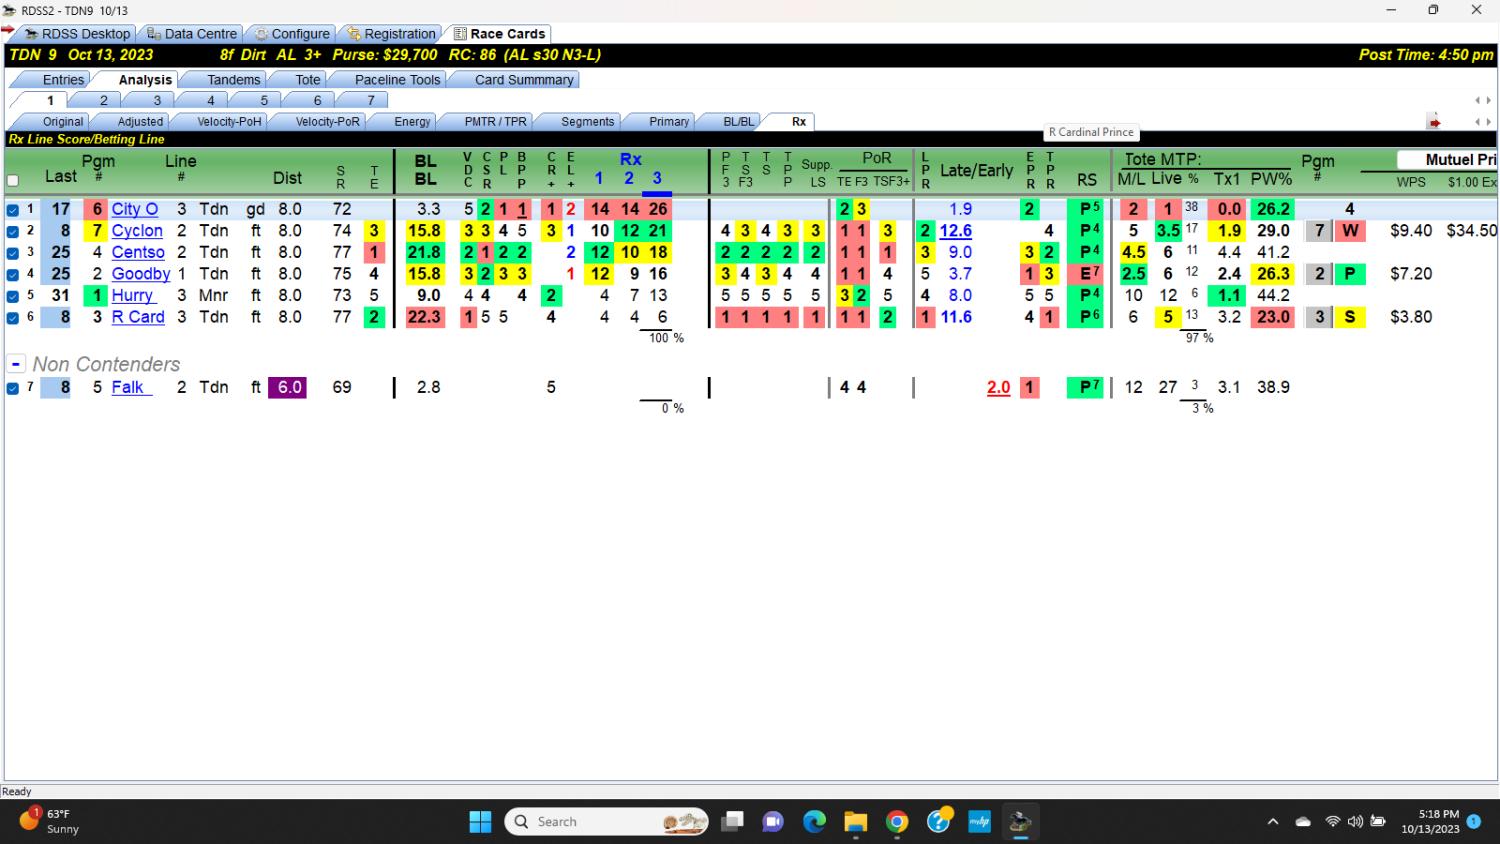Open the volume speaker tray icon
This screenshot has width=1500, height=844.
pos(1355,822)
